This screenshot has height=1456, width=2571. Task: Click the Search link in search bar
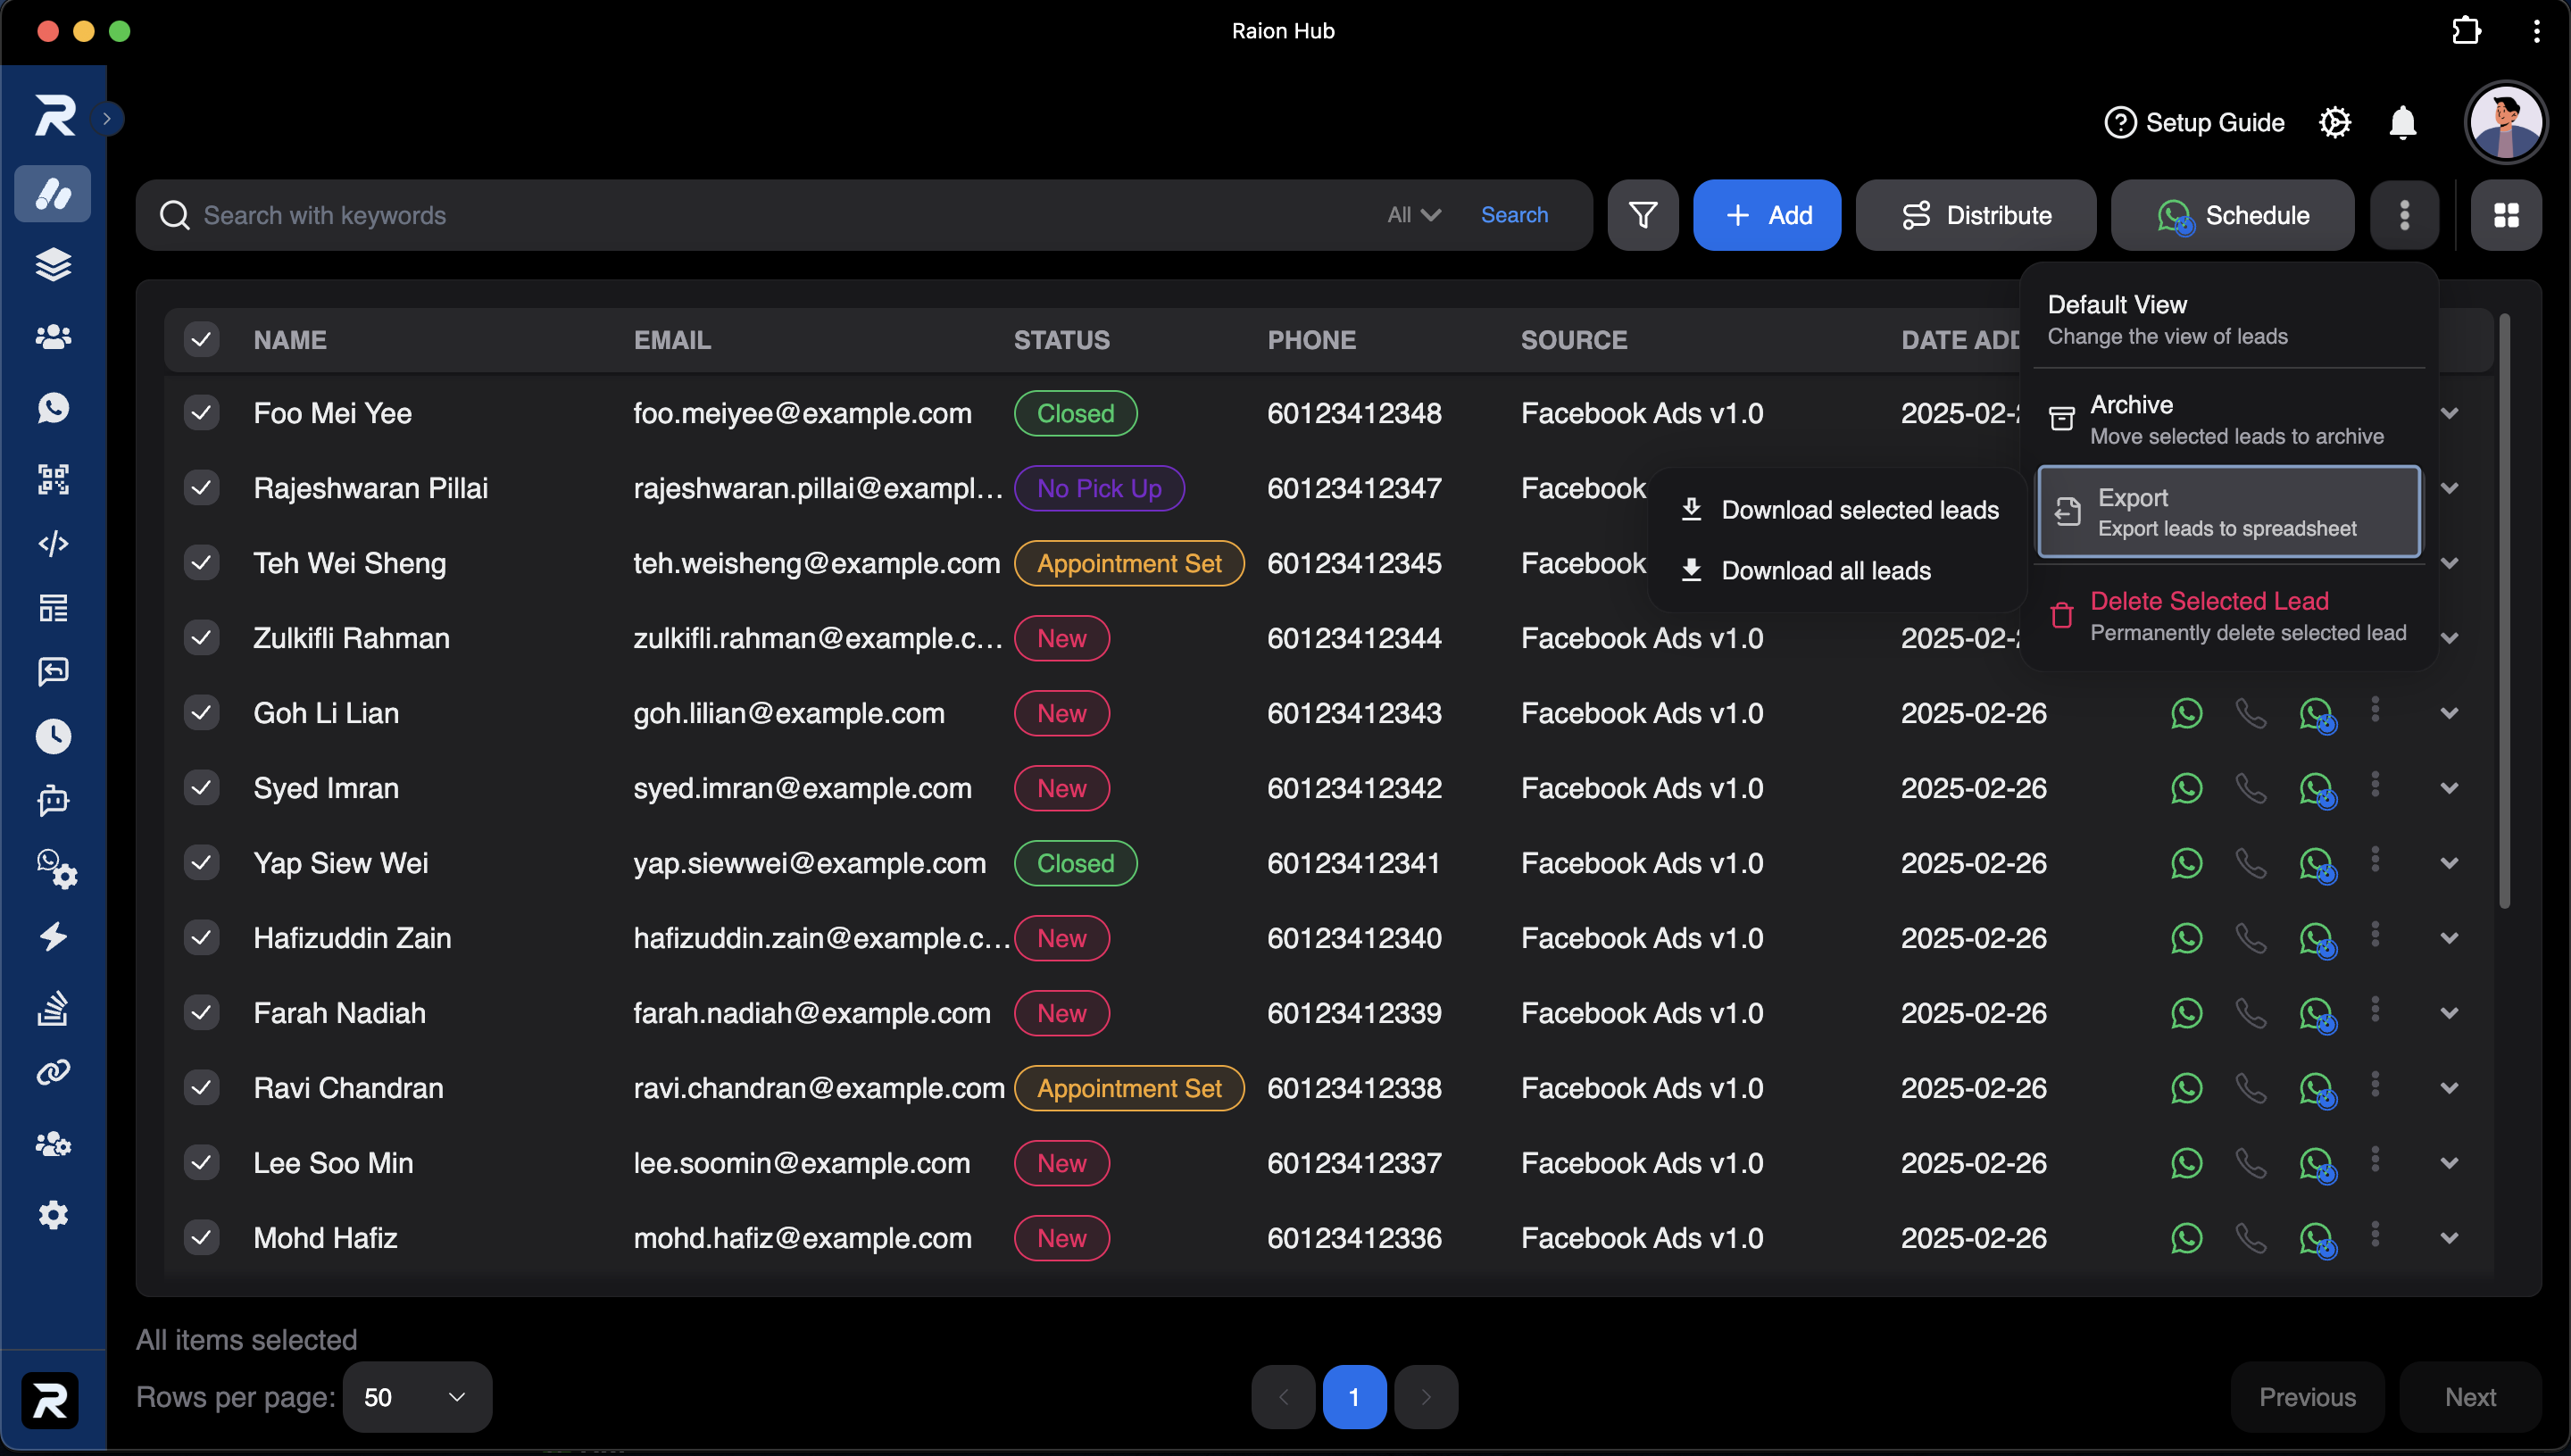(1514, 215)
